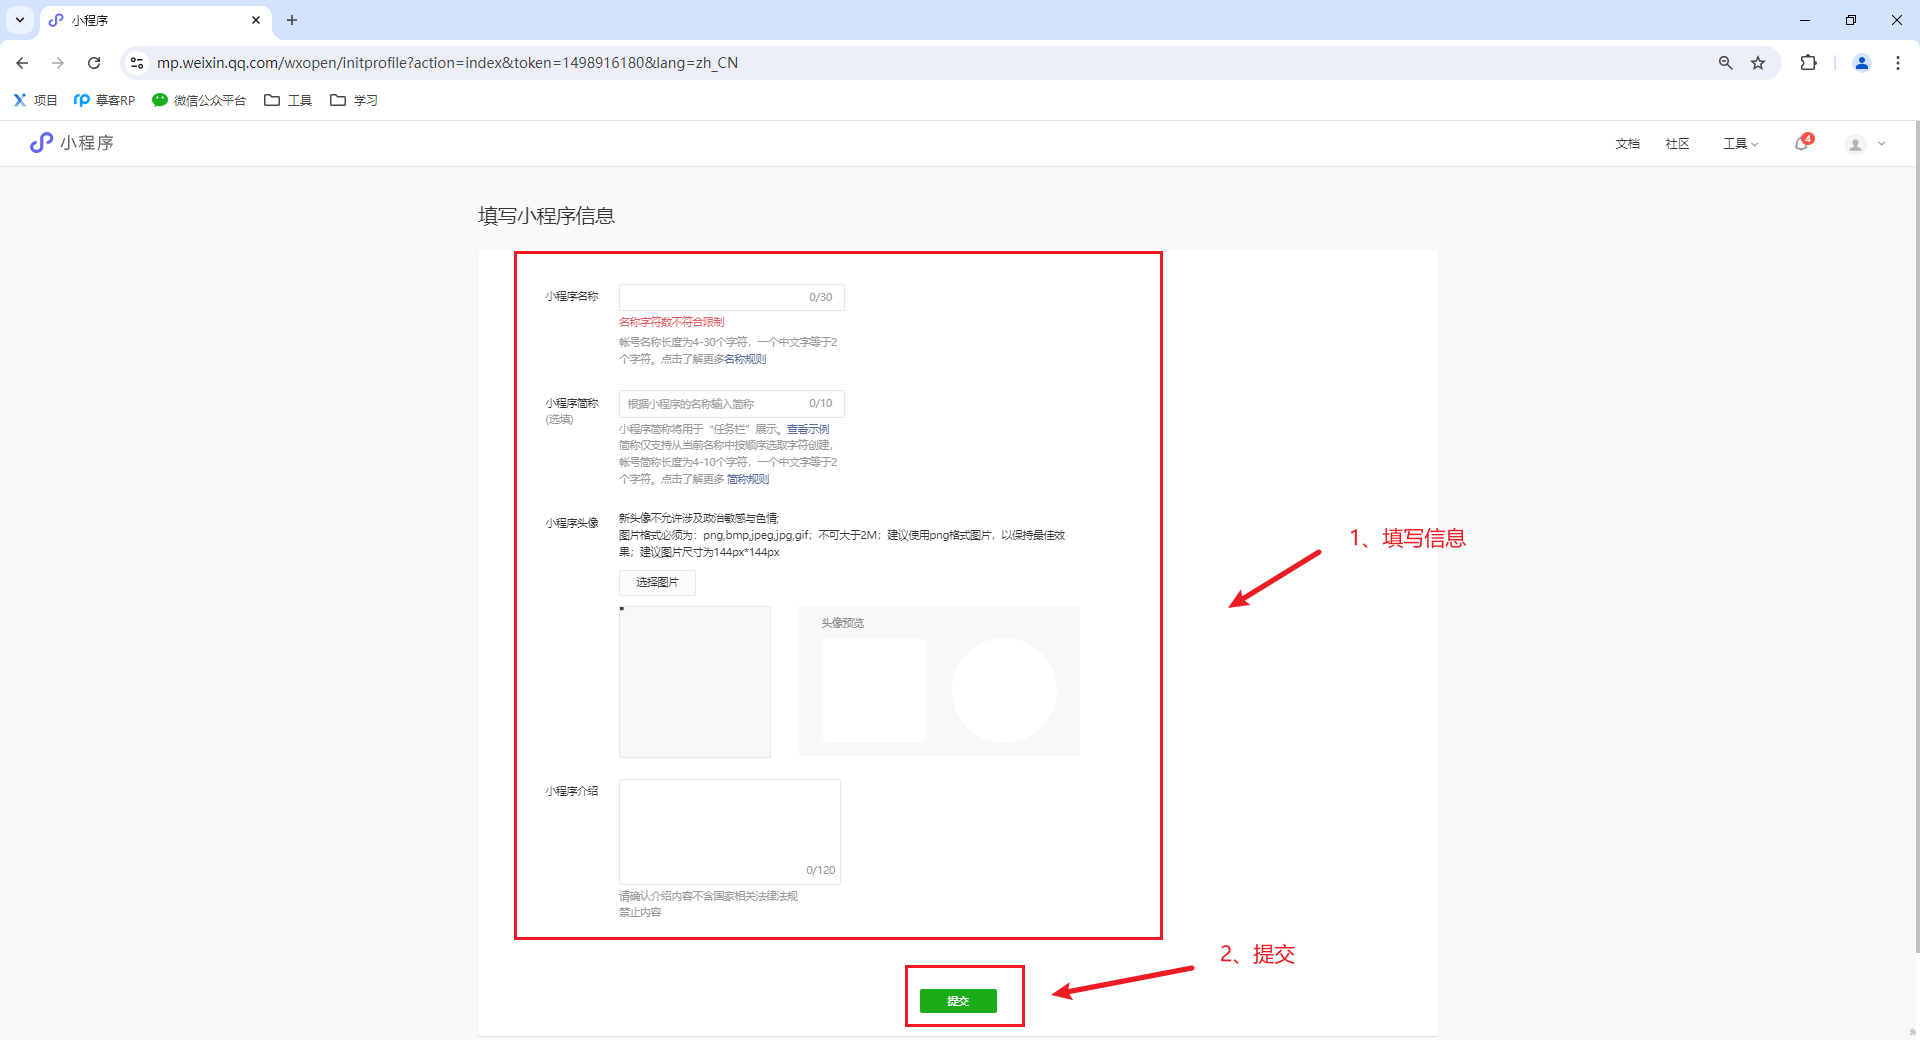This screenshot has width=1920, height=1040.
Task: Open the Chrome three-dot menu
Action: (x=1898, y=63)
